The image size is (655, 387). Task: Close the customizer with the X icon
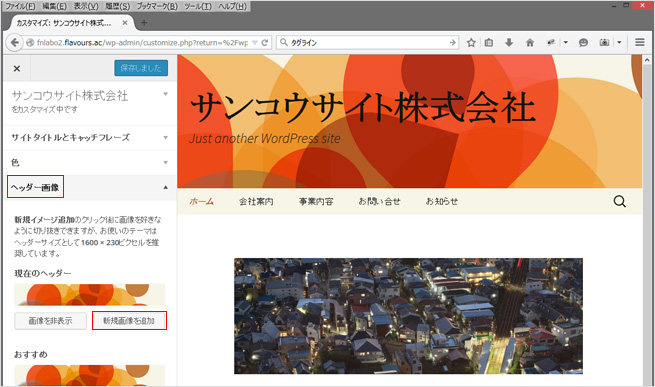(17, 69)
